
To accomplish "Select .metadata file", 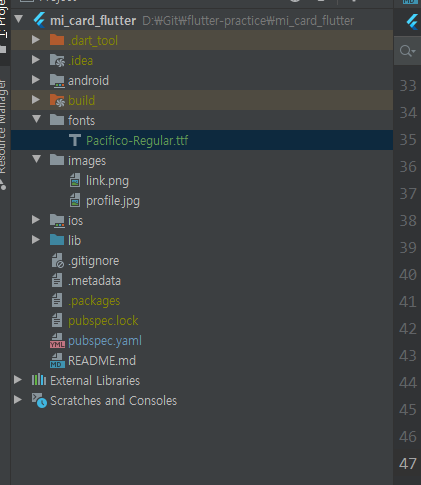I will 94,281.
